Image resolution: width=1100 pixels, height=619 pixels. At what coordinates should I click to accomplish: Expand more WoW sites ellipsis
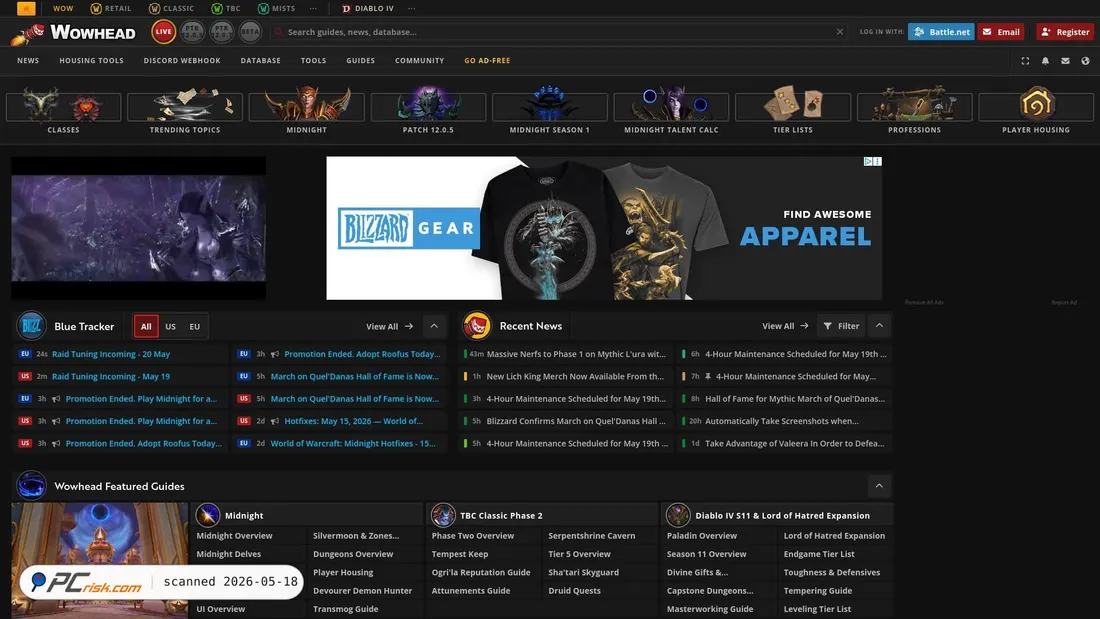point(314,8)
